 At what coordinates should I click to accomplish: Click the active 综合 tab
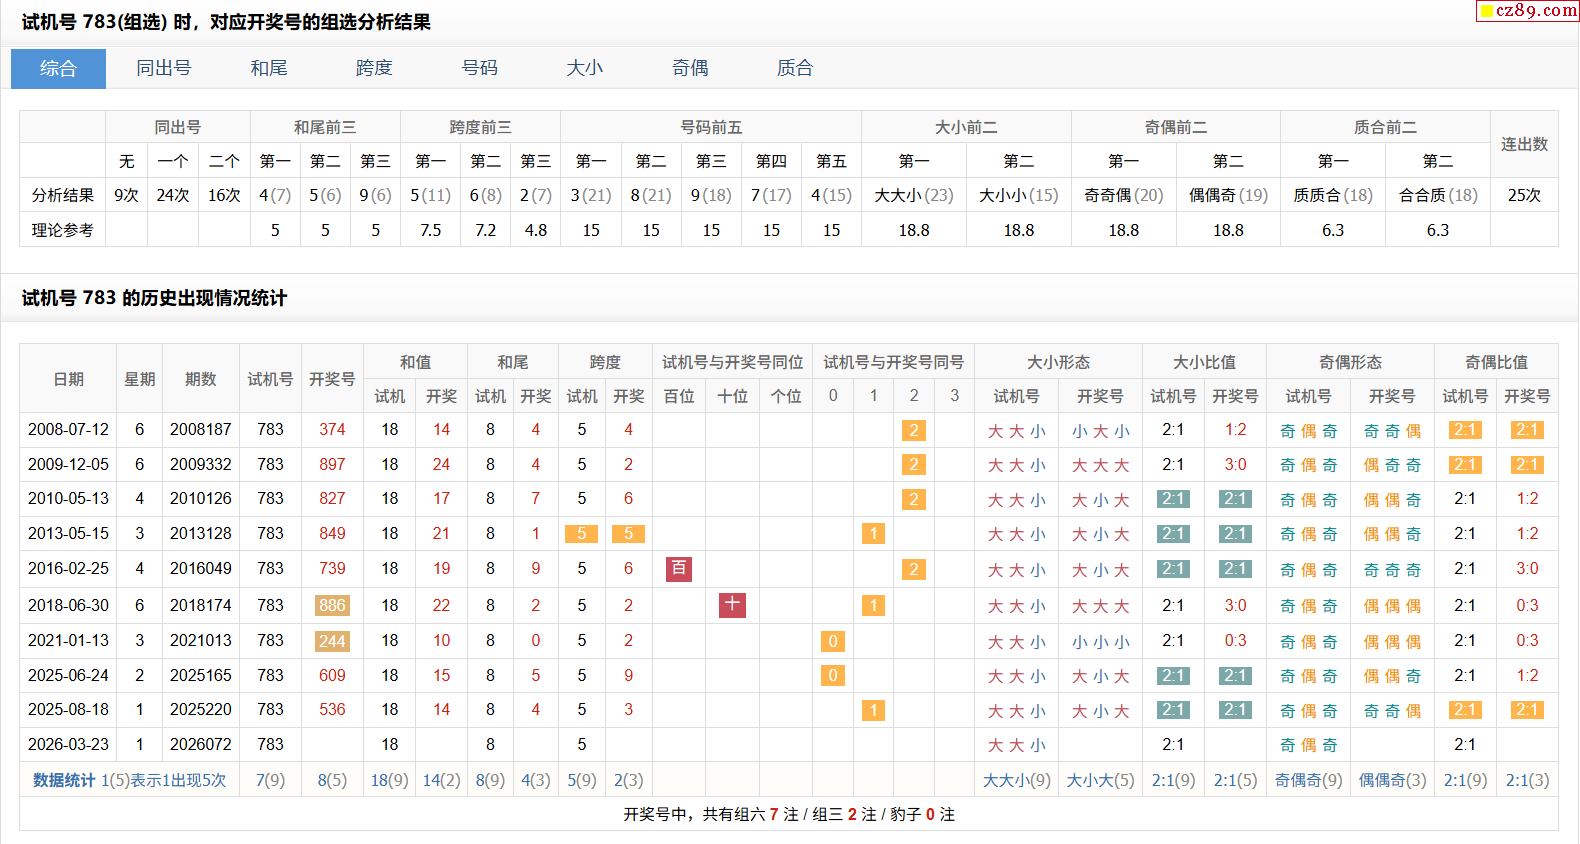tap(58, 68)
